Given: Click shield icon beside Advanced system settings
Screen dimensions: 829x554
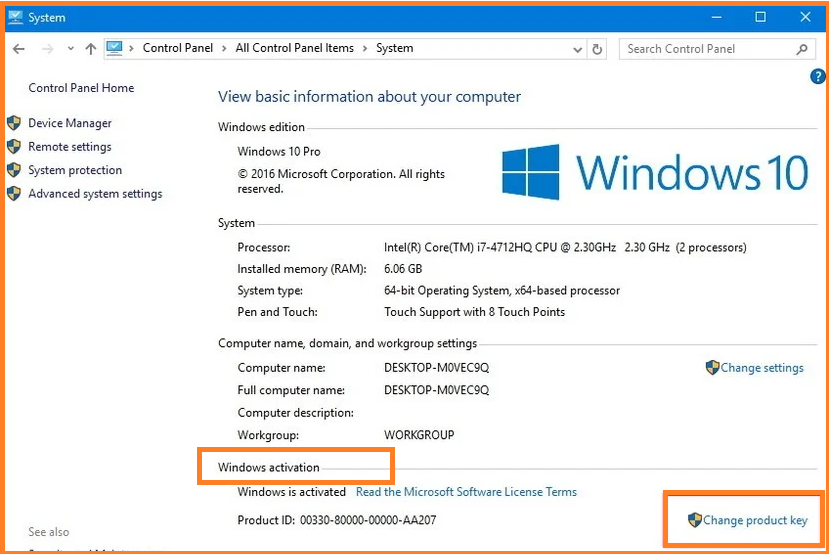Looking at the screenshot, I should 14,193.
